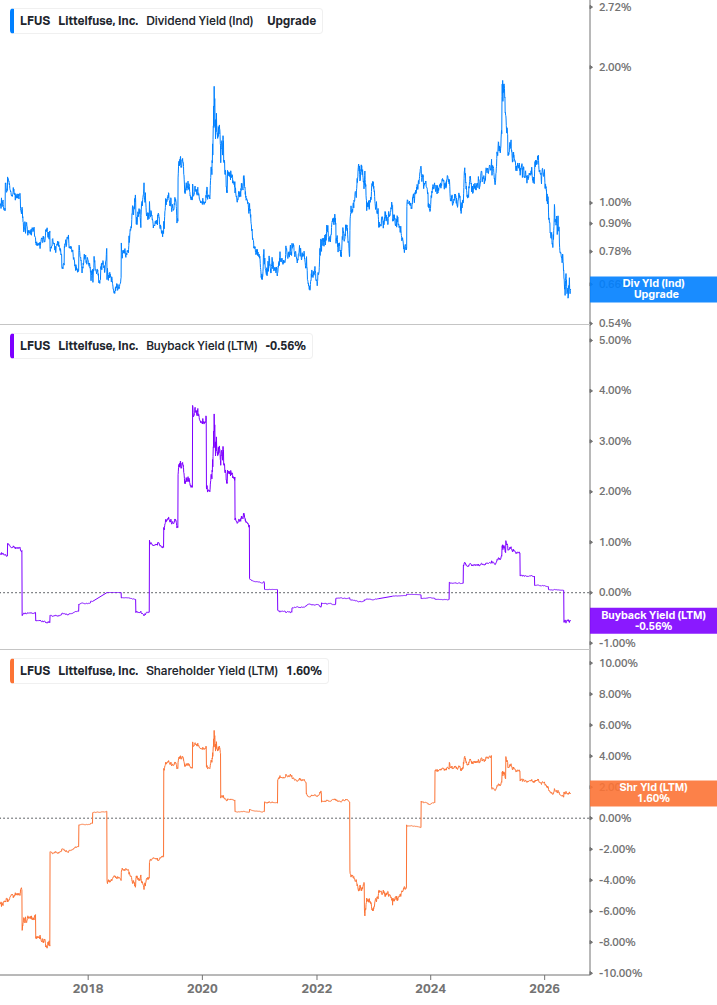The width and height of the screenshot is (717, 1005).
Task: Click the purple Buyback Yield (LTM) -0.56% axis tag
Action: (654, 621)
